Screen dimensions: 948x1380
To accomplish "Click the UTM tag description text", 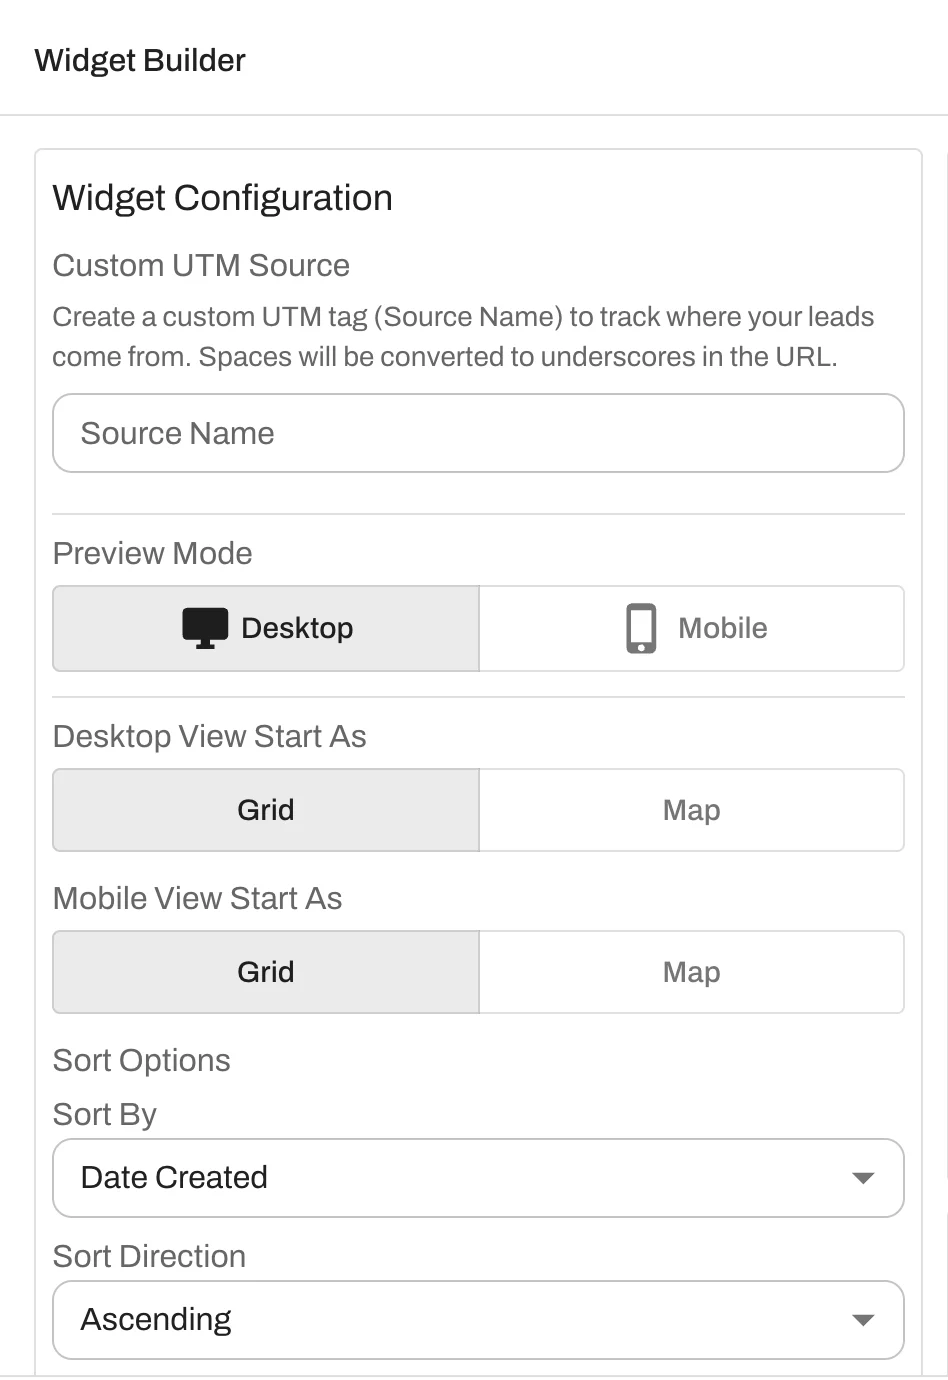I will (463, 337).
